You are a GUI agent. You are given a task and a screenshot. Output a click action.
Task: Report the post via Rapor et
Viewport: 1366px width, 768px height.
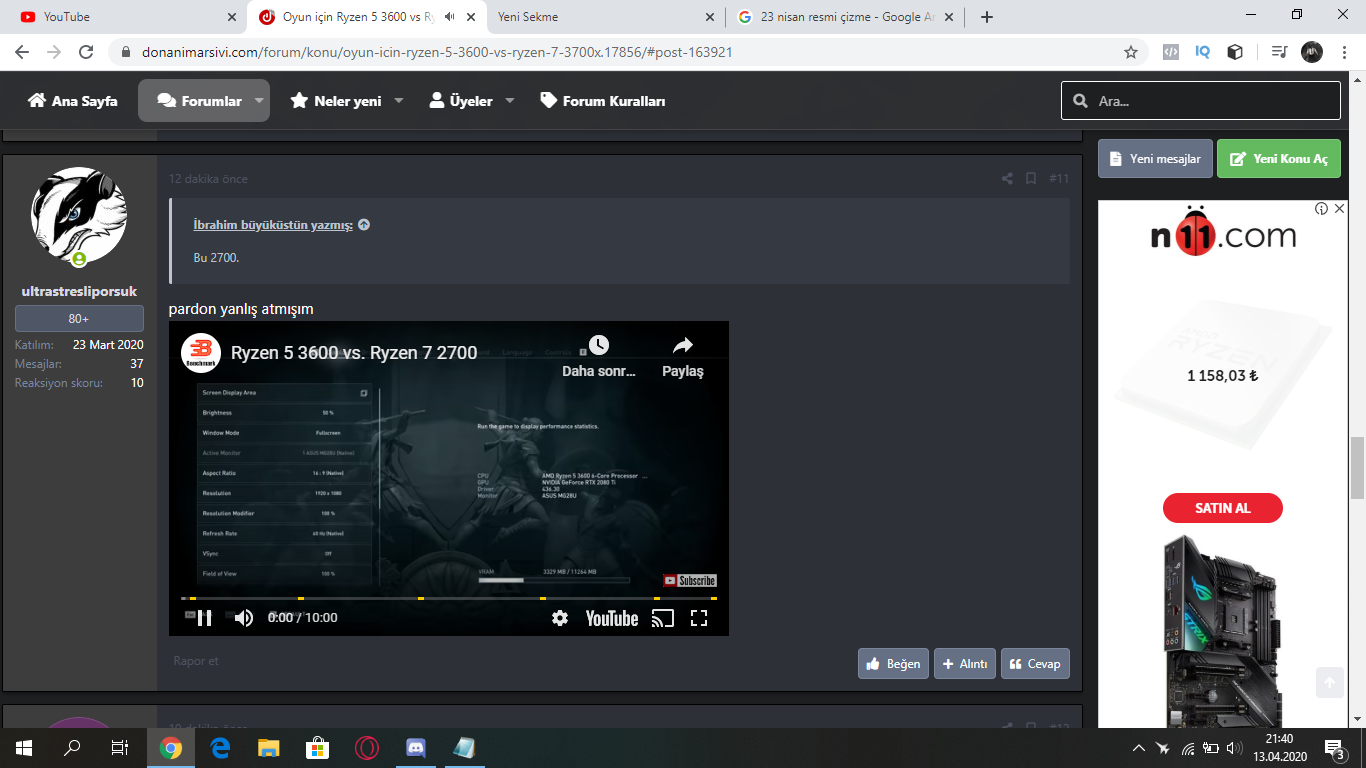(196, 661)
